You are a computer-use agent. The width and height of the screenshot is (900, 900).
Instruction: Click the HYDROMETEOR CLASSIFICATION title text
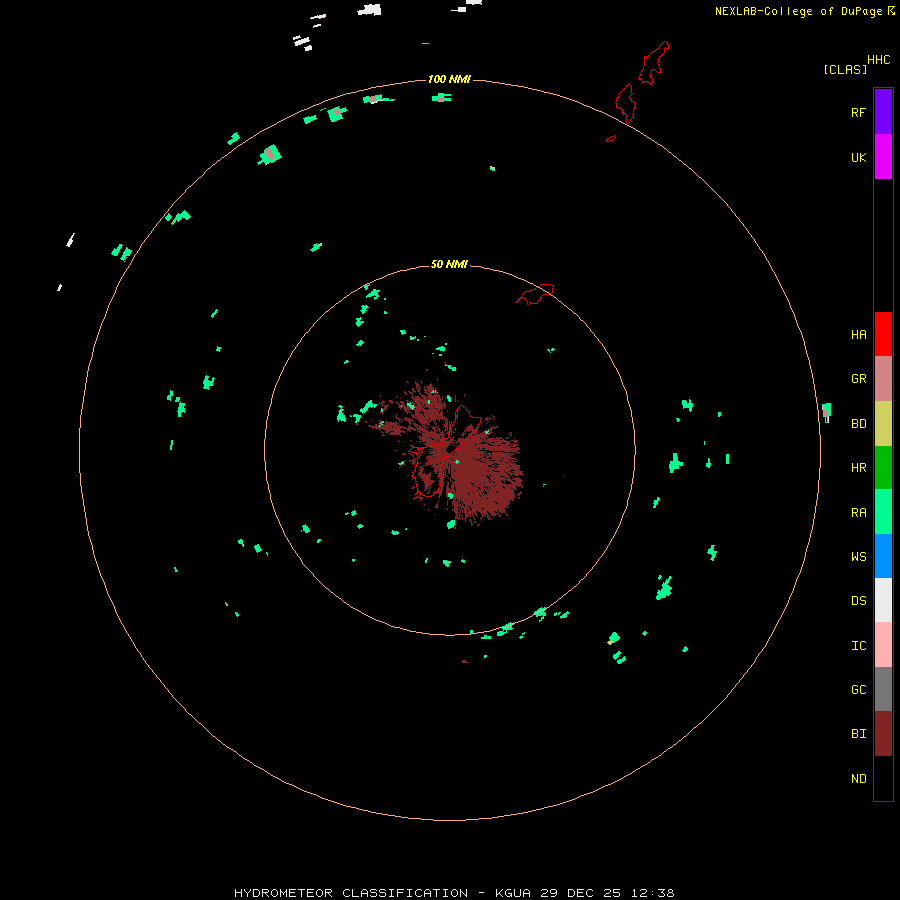[351, 893]
